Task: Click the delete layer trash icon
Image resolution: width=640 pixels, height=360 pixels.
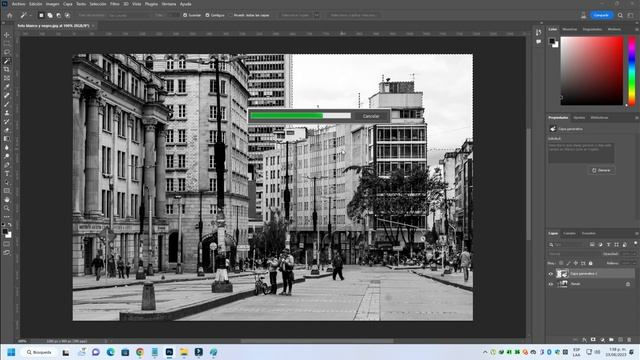Action: [629, 340]
